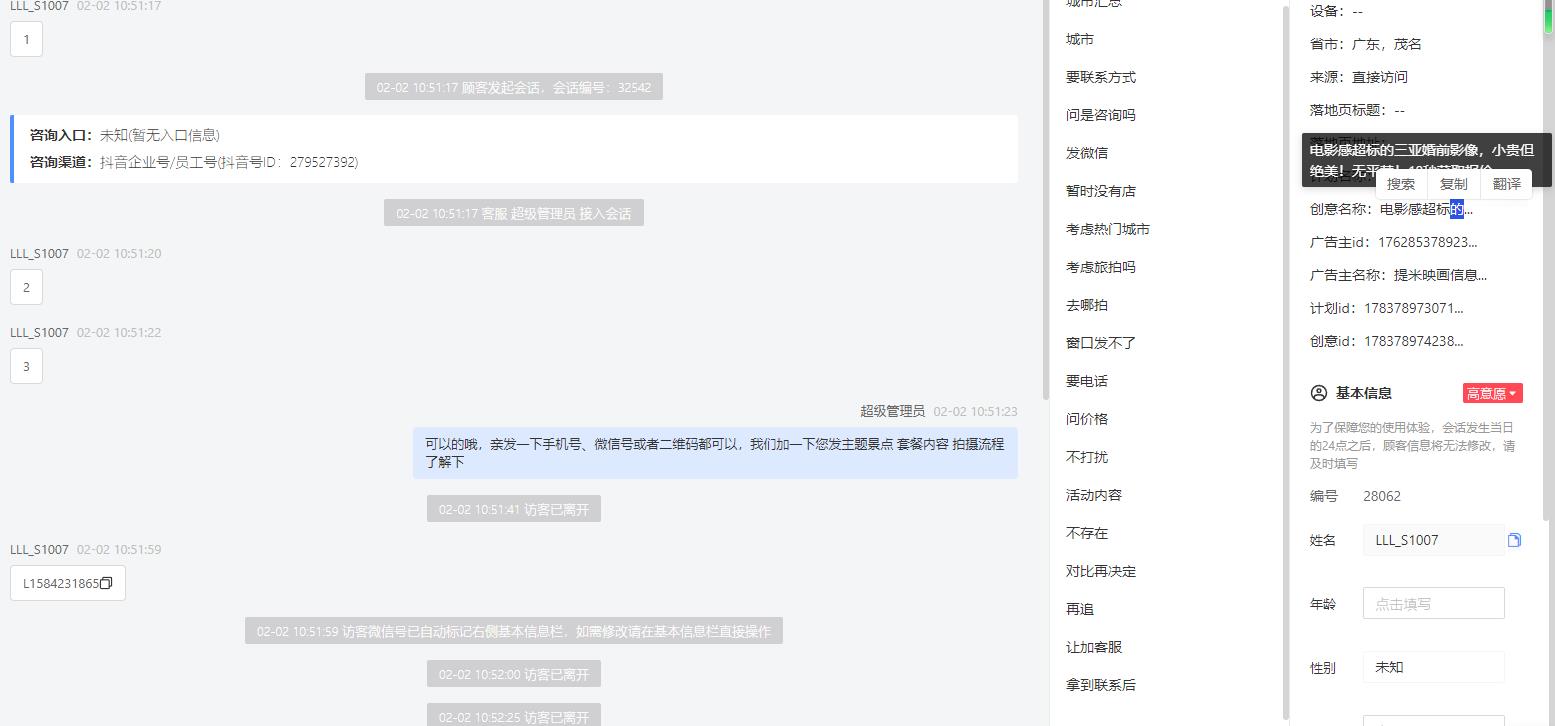This screenshot has width=1555, height=726.
Task: Select the quick reply 发微信
Action: [x=1087, y=153]
